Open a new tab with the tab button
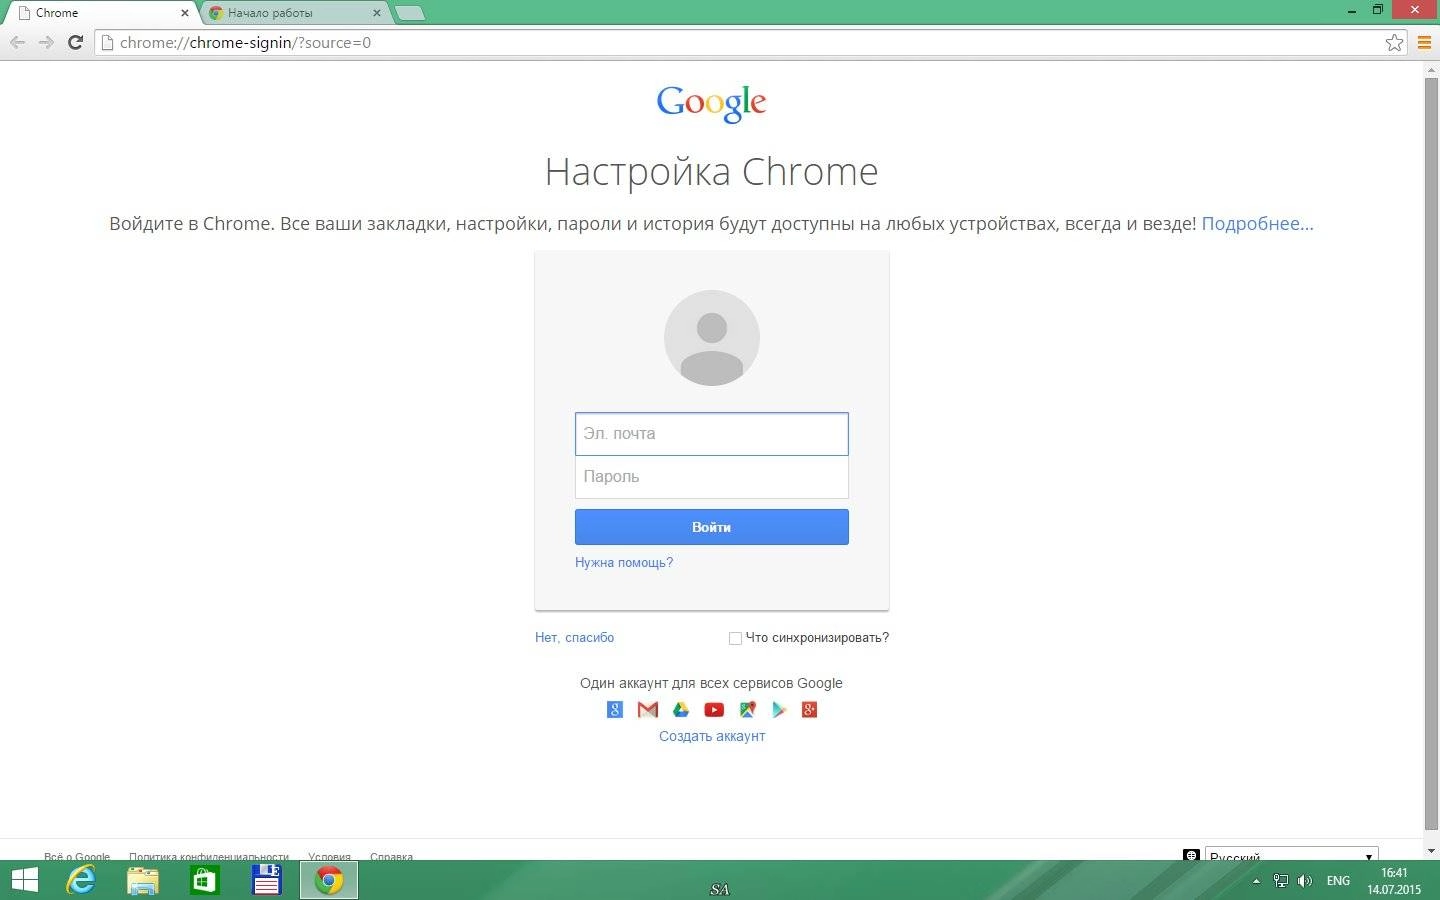Image resolution: width=1440 pixels, height=900 pixels. coord(410,13)
